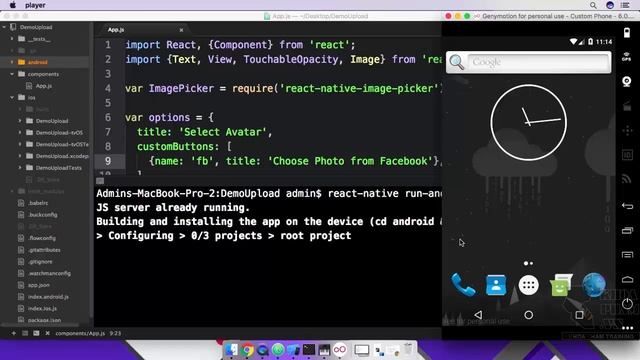This screenshot has height=360, width=640.
Task: Click the status bar X icon beside components/App.js
Action: point(47,333)
